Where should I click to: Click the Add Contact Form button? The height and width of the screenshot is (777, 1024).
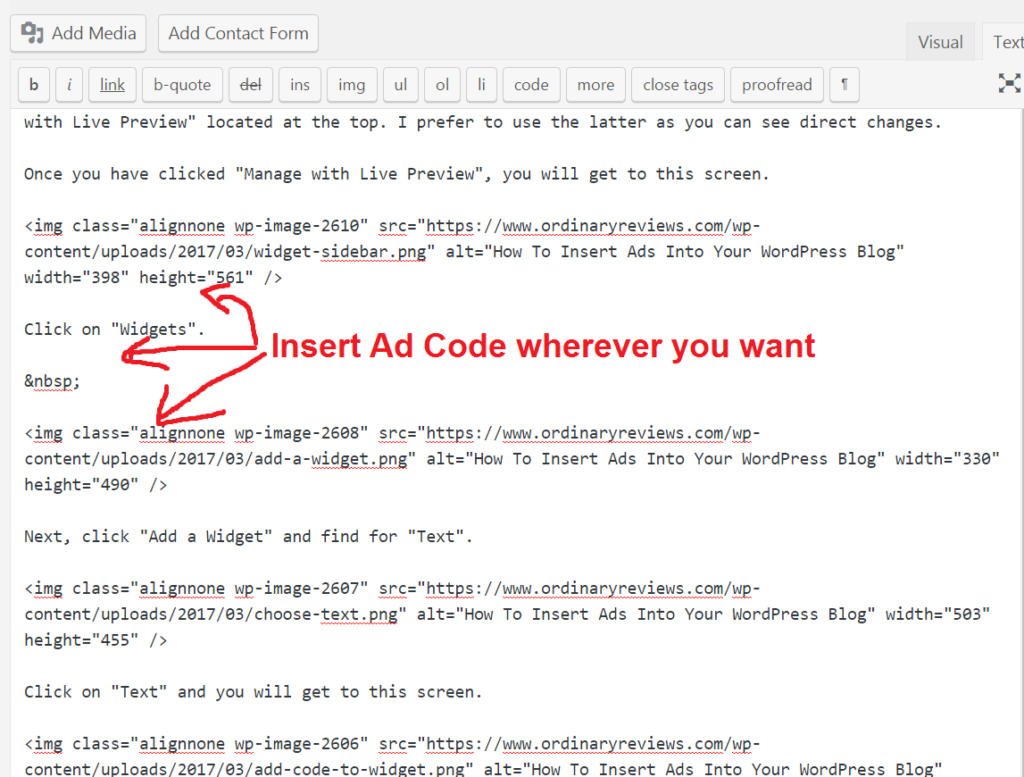pos(238,33)
